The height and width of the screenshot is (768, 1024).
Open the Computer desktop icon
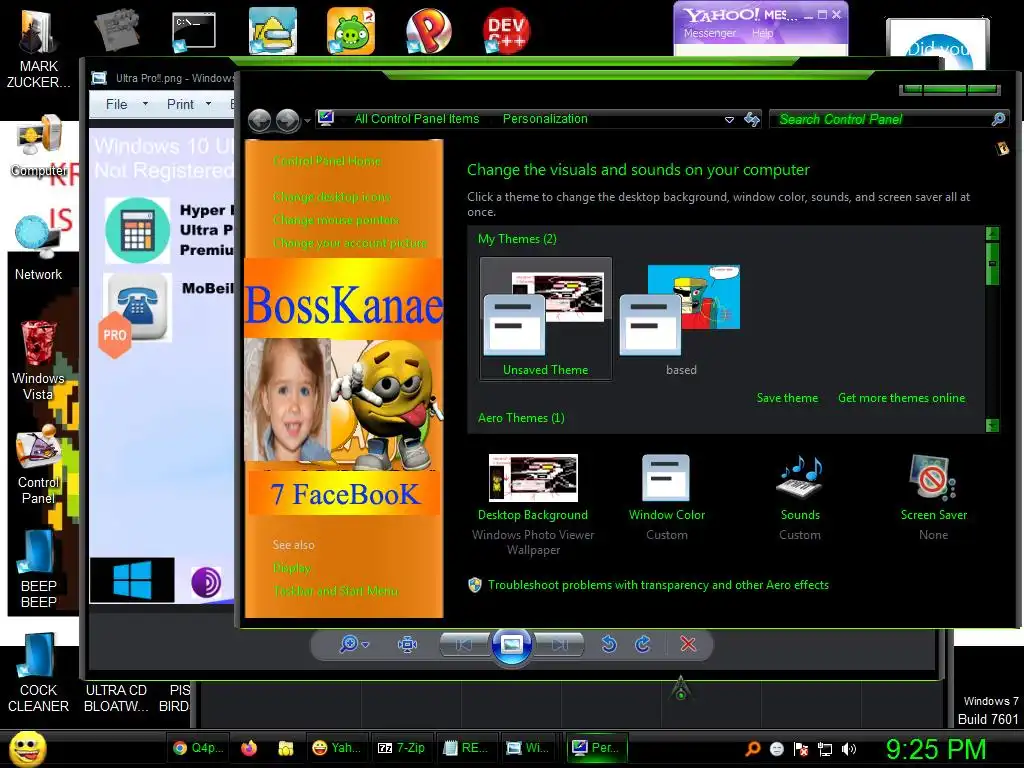point(39,146)
